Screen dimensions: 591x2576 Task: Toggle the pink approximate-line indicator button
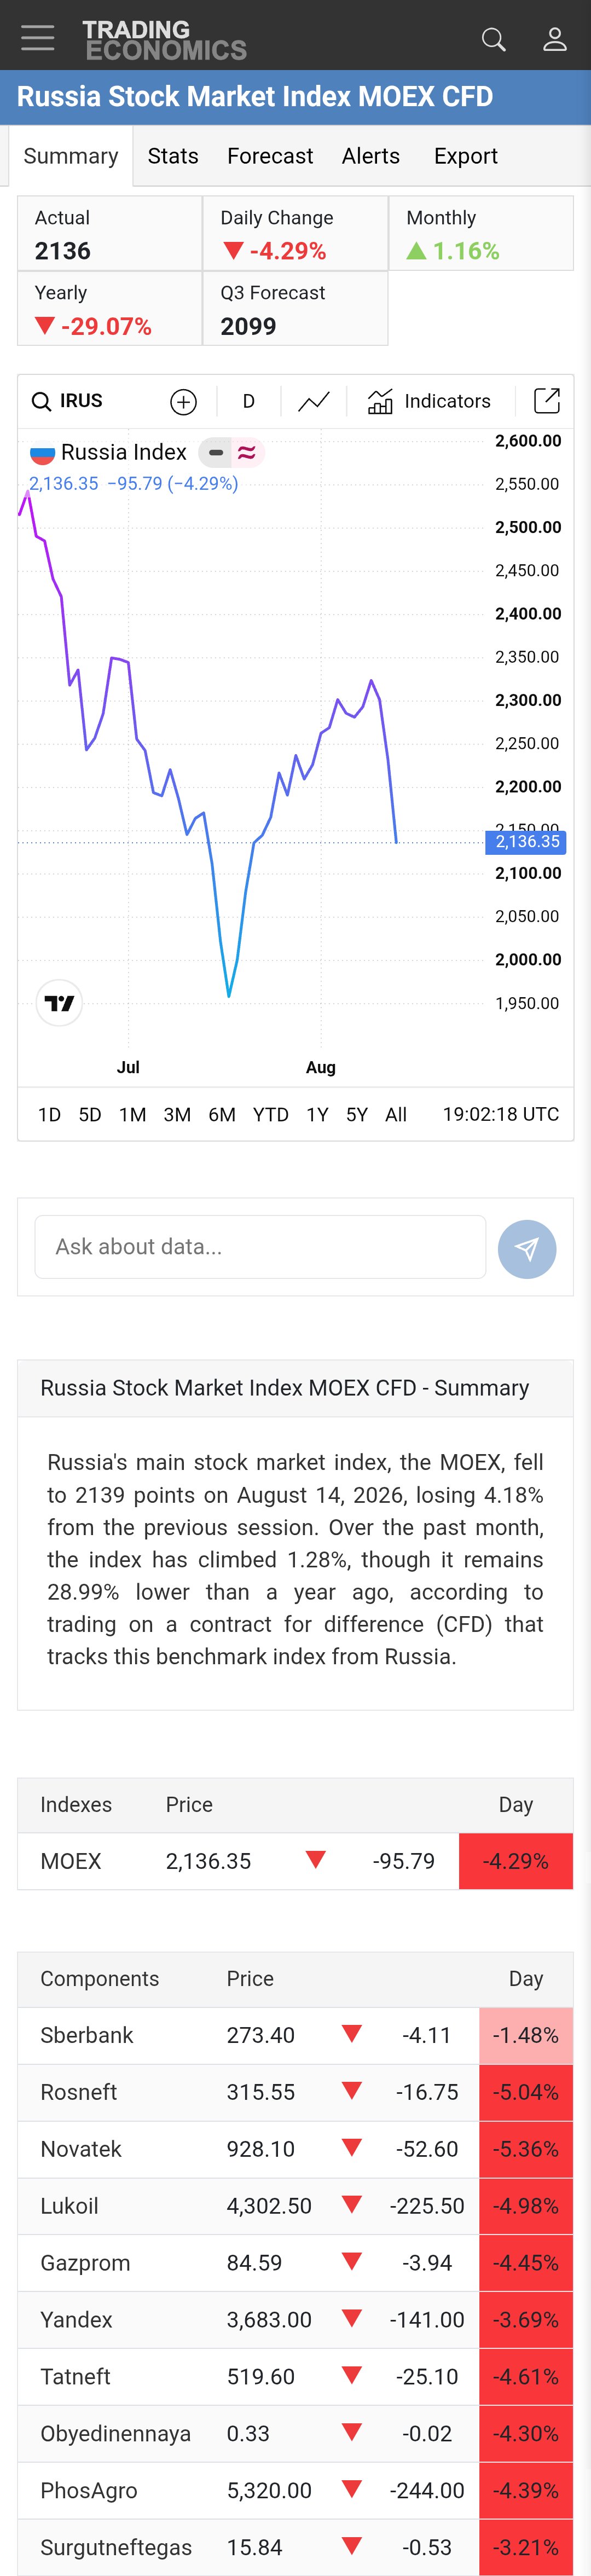tap(247, 453)
